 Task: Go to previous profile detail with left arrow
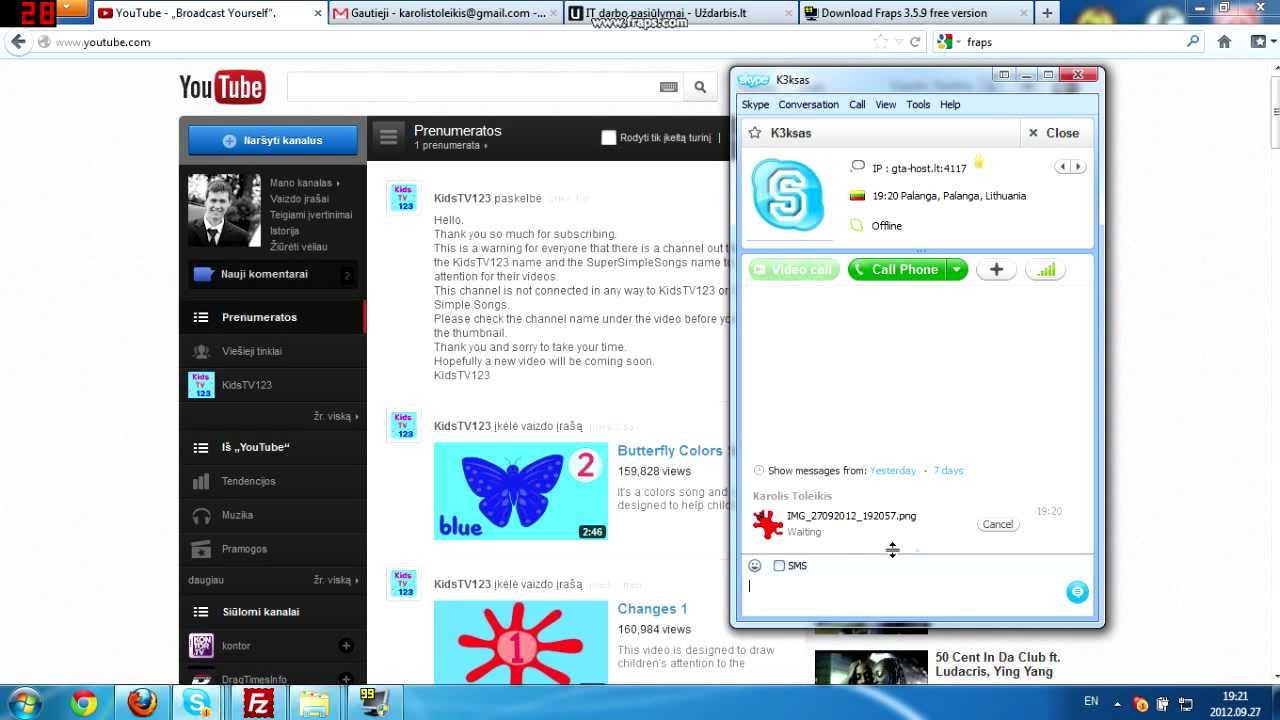[x=1063, y=167]
